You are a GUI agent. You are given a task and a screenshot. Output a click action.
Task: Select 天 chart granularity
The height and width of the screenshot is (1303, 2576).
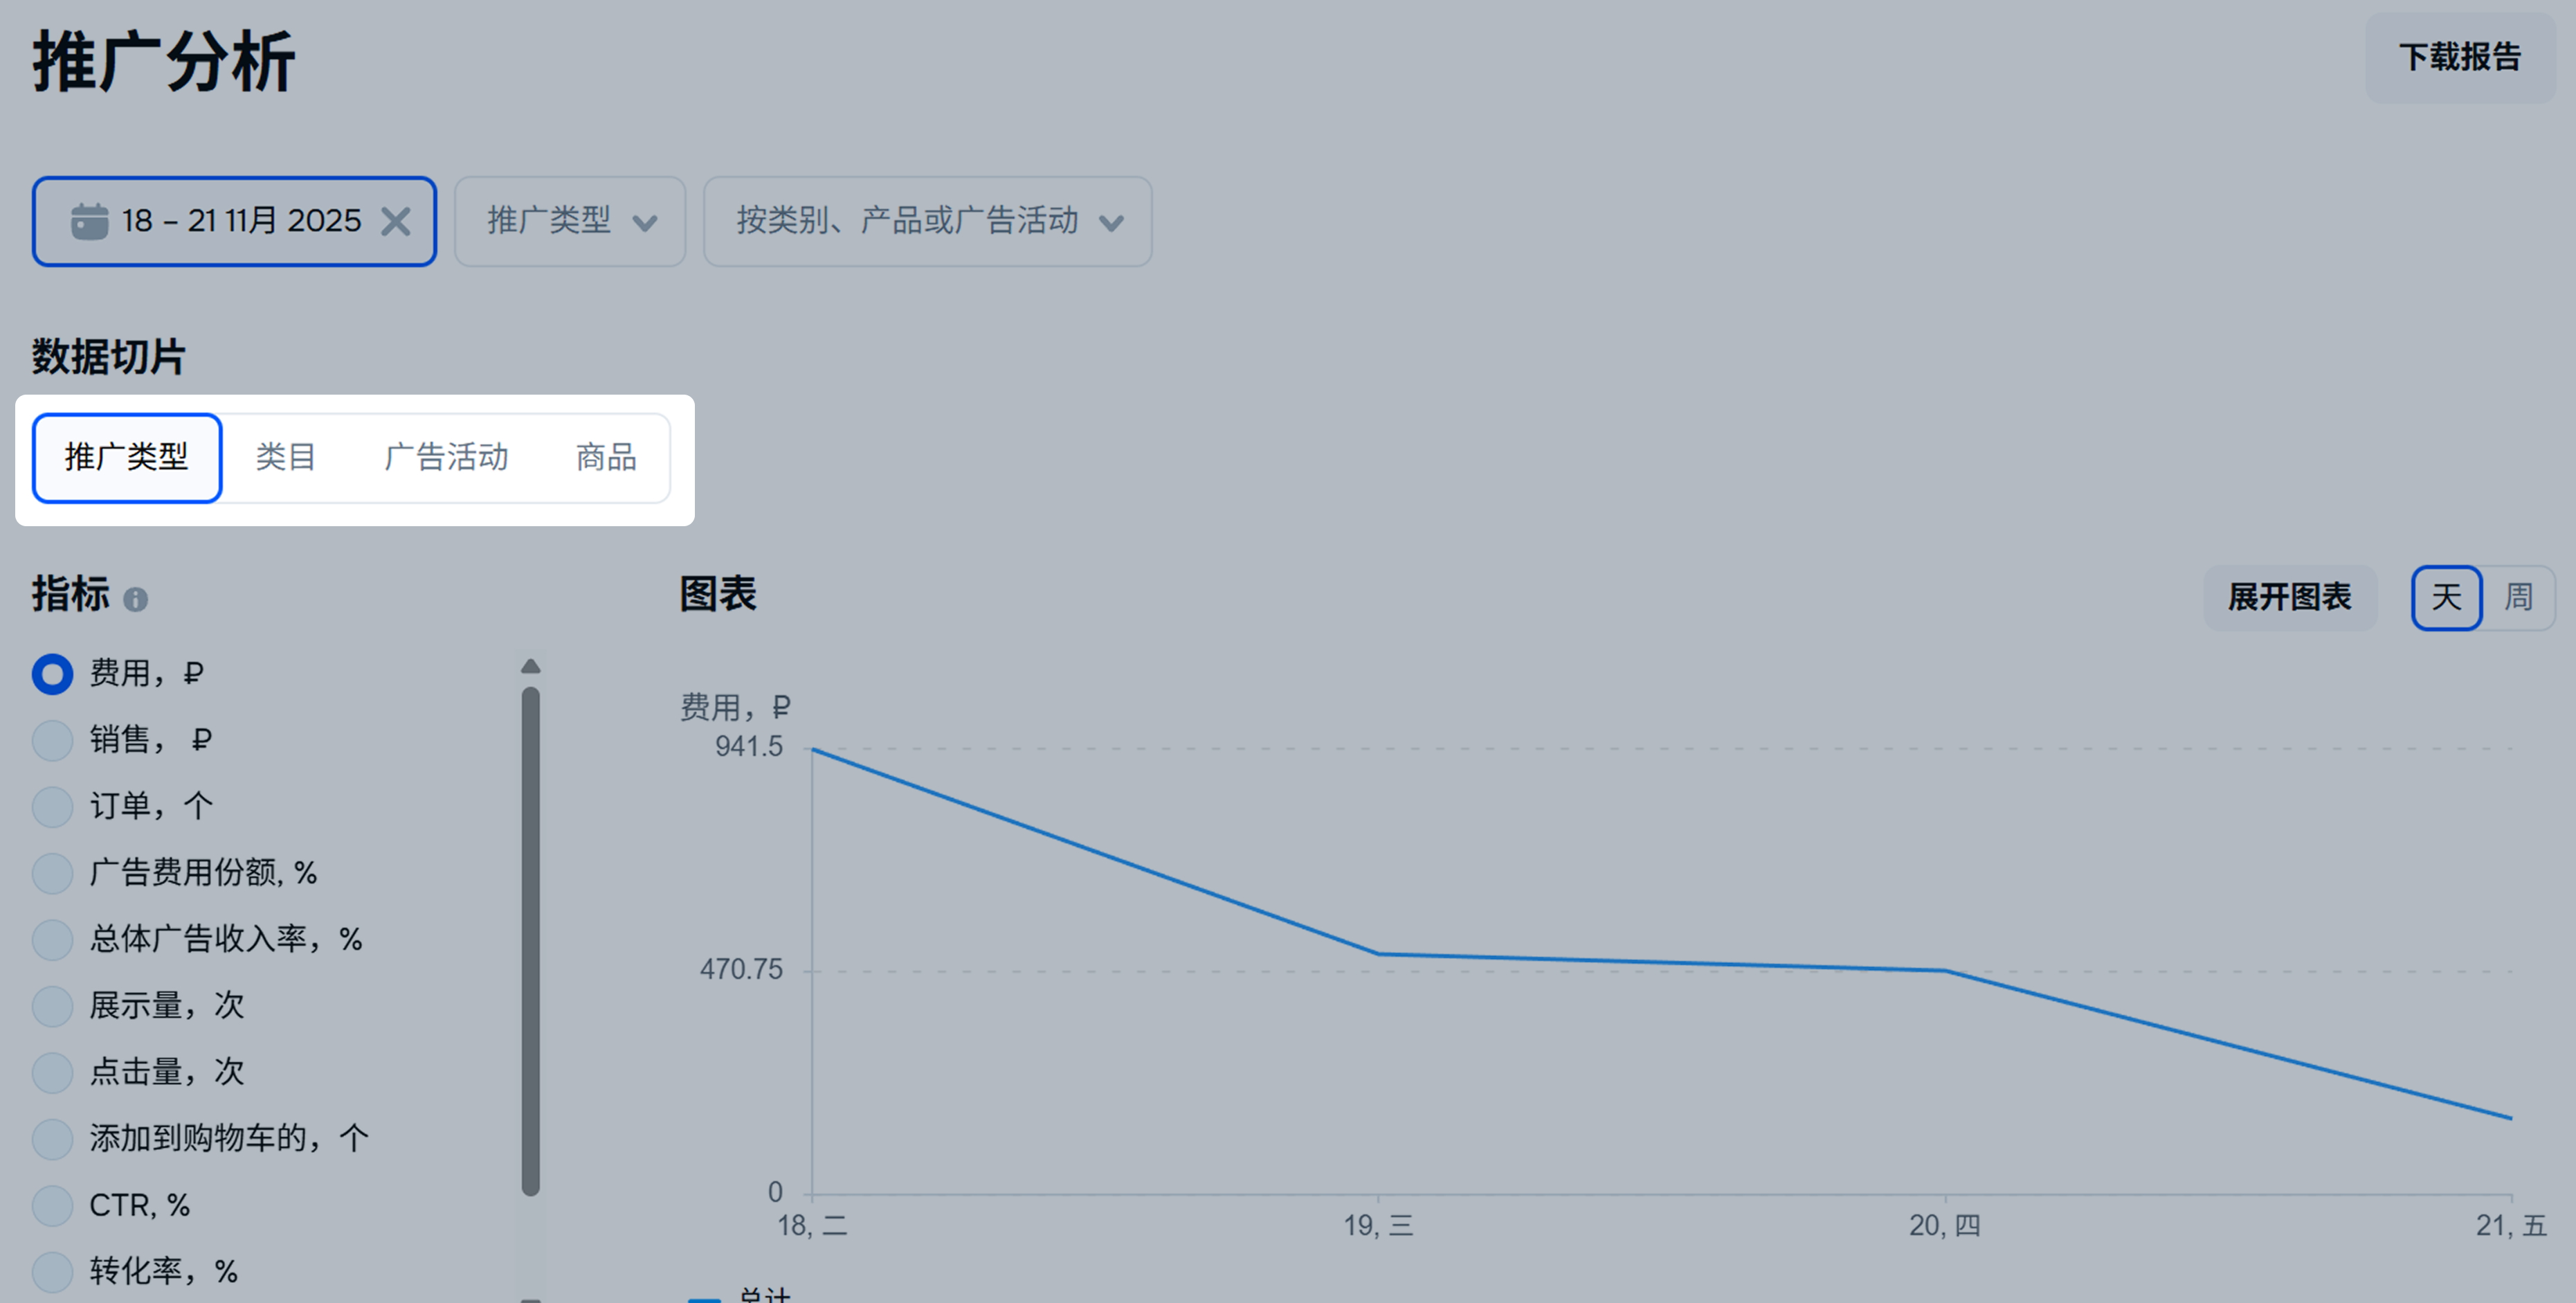[2446, 597]
